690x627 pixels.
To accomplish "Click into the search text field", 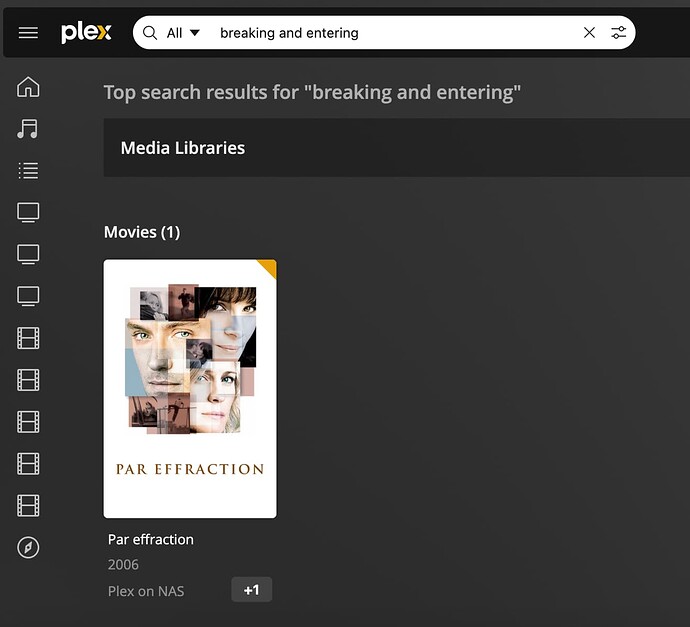I will point(396,33).
